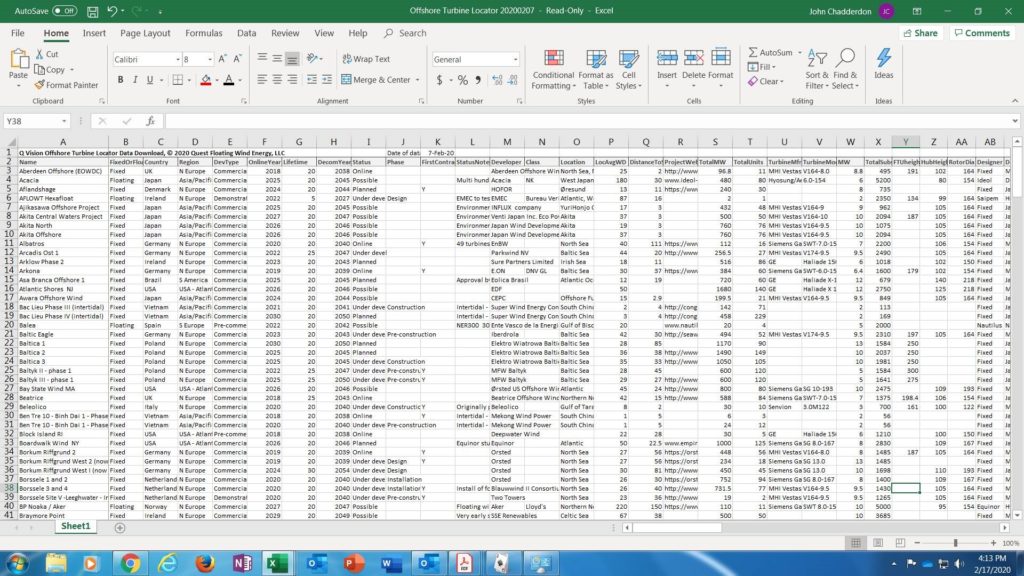Click the Merge & Center button

point(376,80)
